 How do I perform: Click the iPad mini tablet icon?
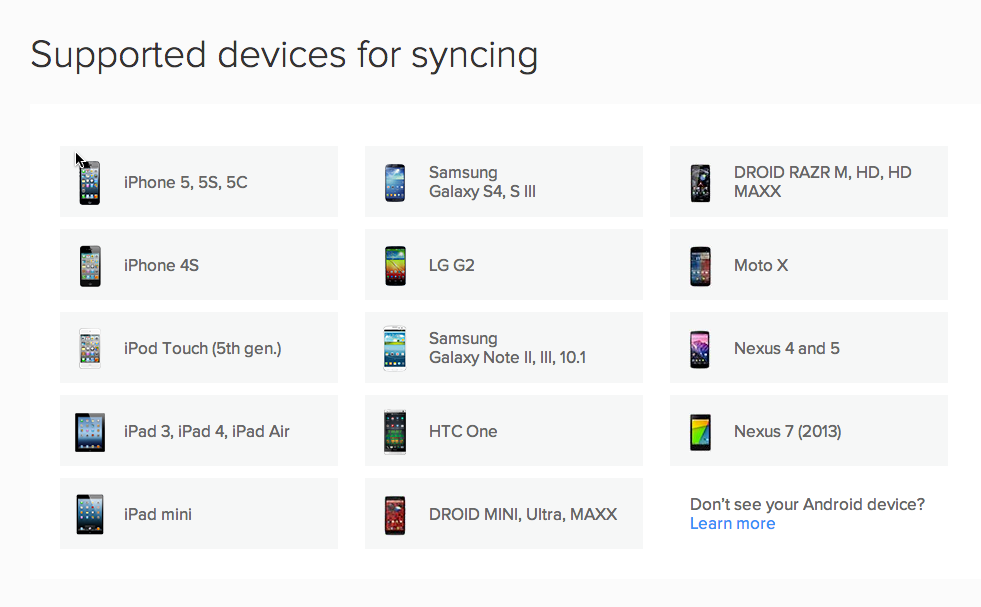point(90,515)
